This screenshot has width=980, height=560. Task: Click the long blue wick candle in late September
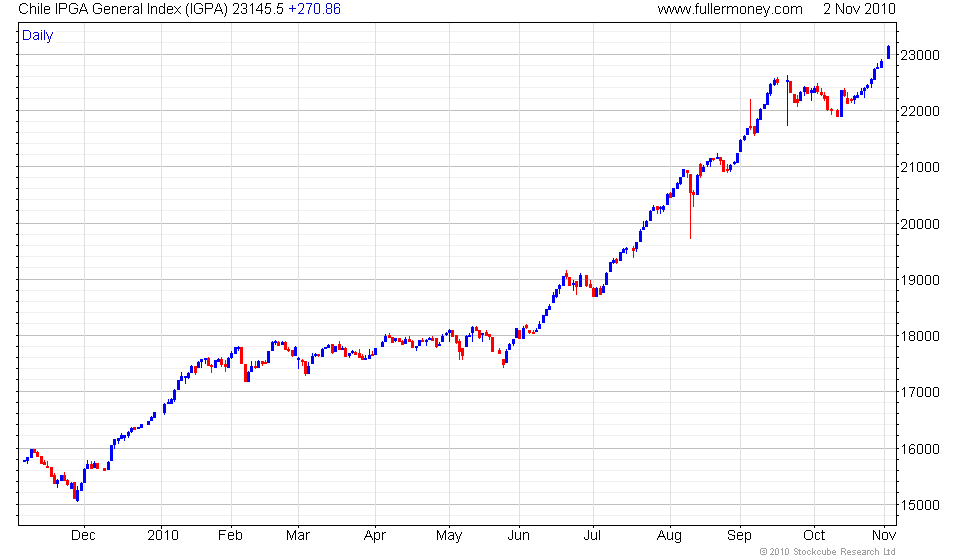[788, 100]
